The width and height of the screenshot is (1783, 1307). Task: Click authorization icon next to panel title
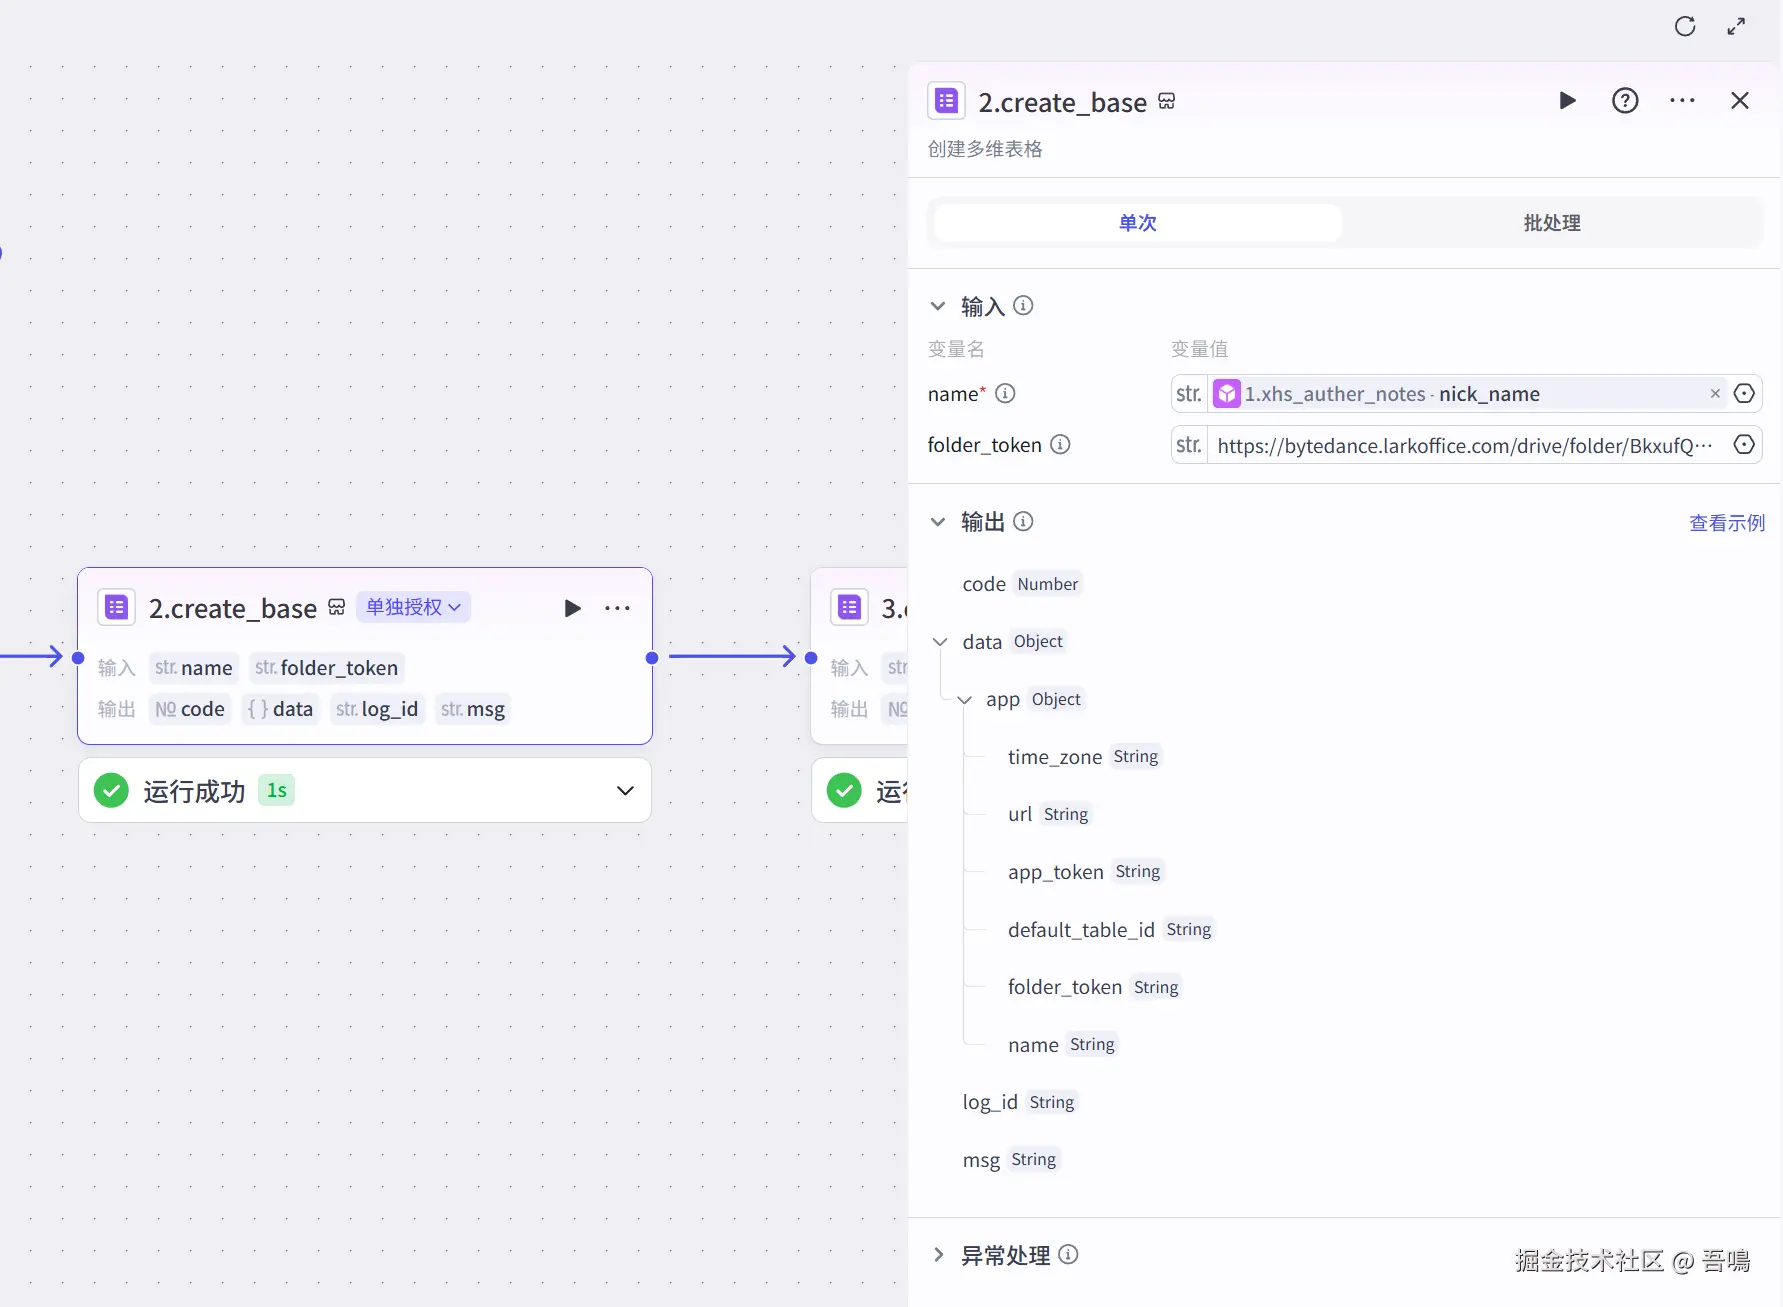(x=1167, y=101)
